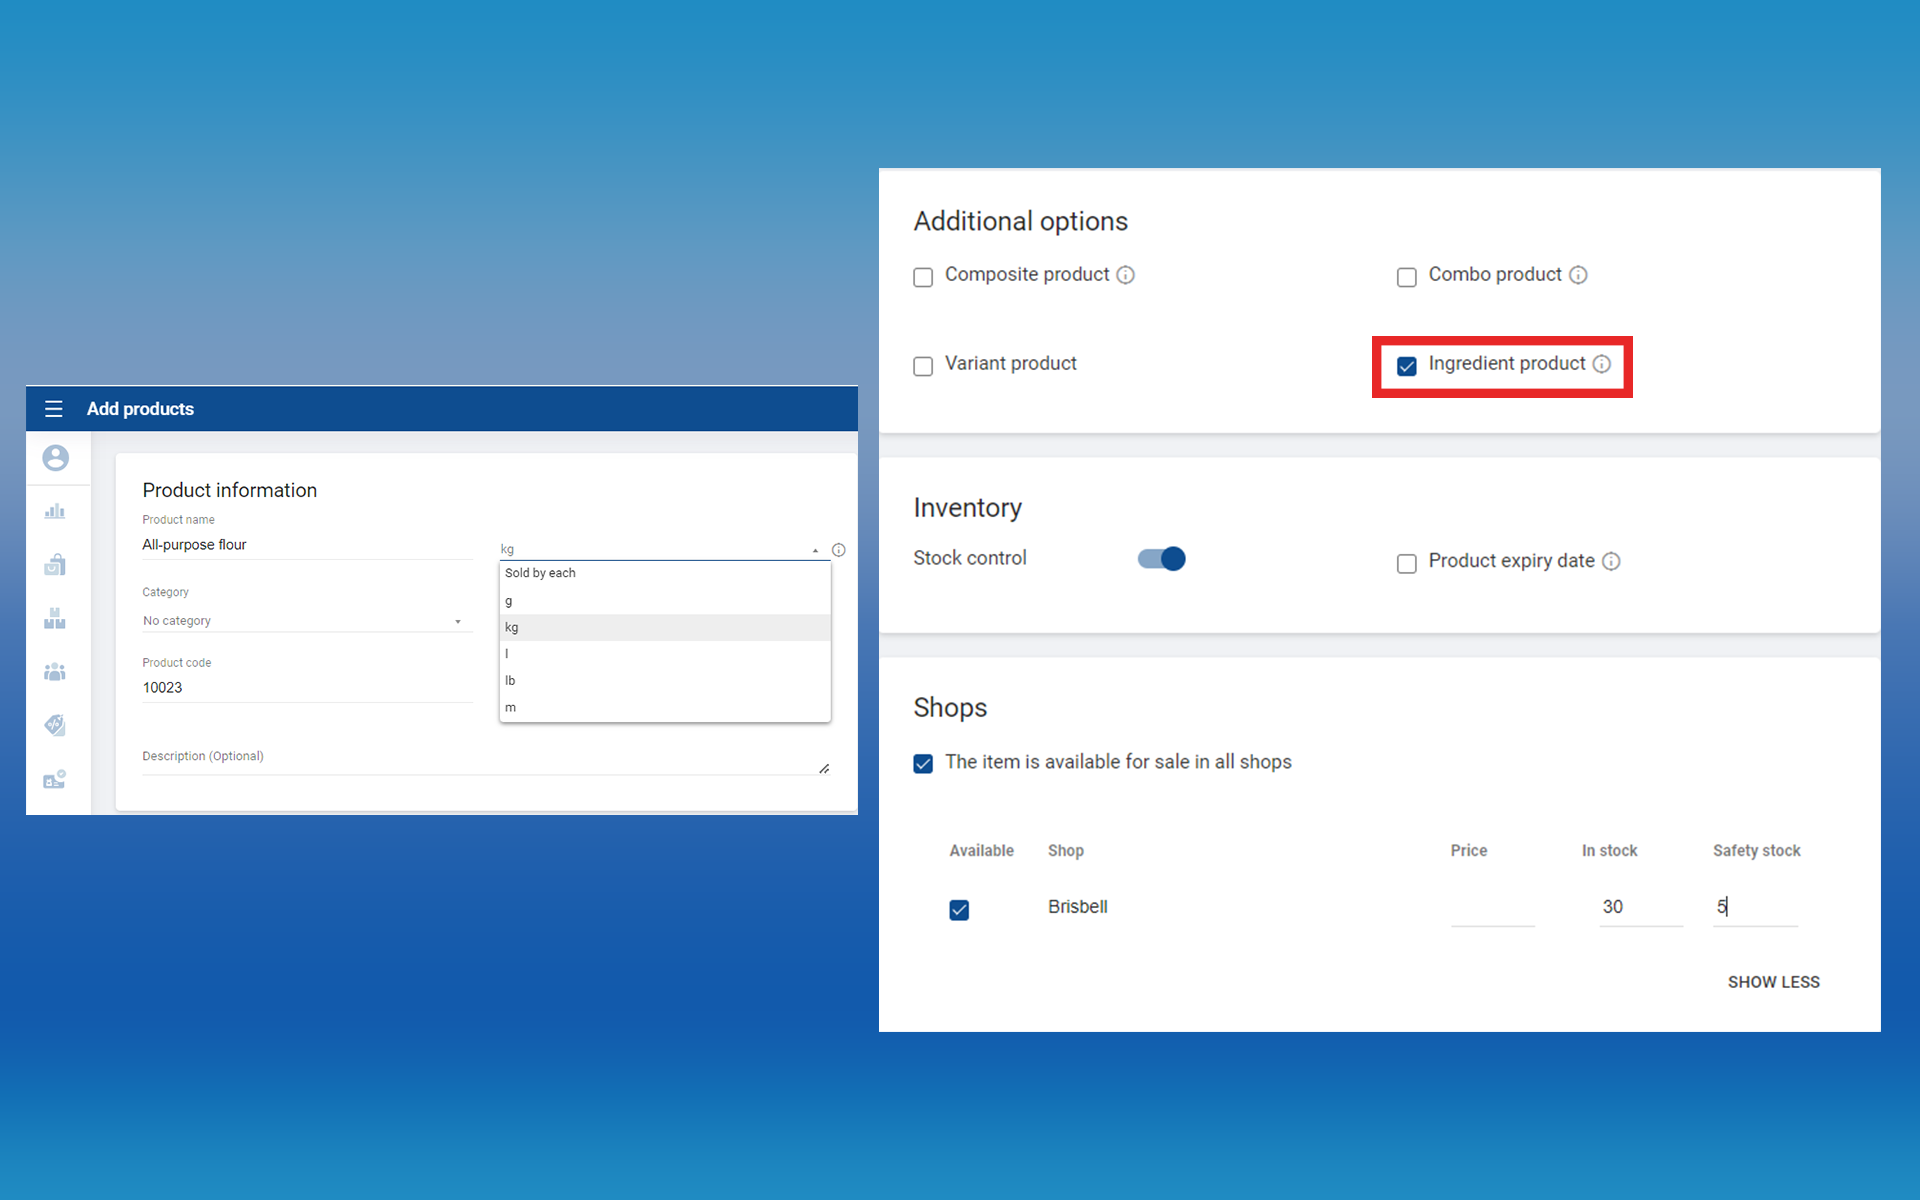
Task: Collapse the kg unit dropdown arrow
Action: pyautogui.click(x=815, y=550)
